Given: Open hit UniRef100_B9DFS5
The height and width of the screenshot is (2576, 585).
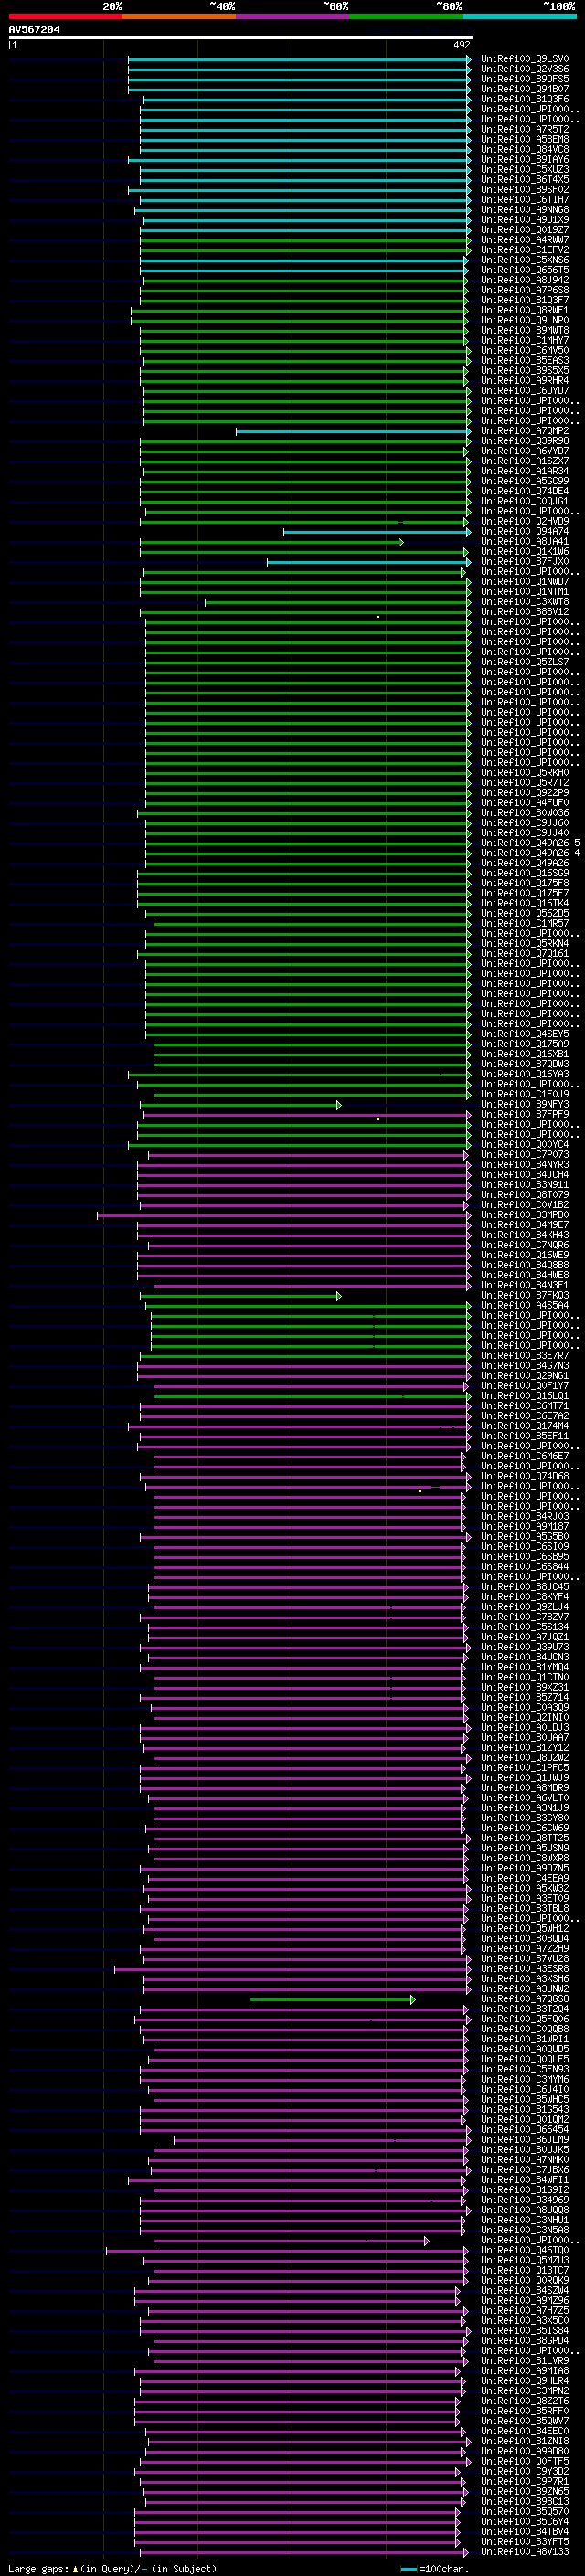Looking at the screenshot, I should [525, 79].
